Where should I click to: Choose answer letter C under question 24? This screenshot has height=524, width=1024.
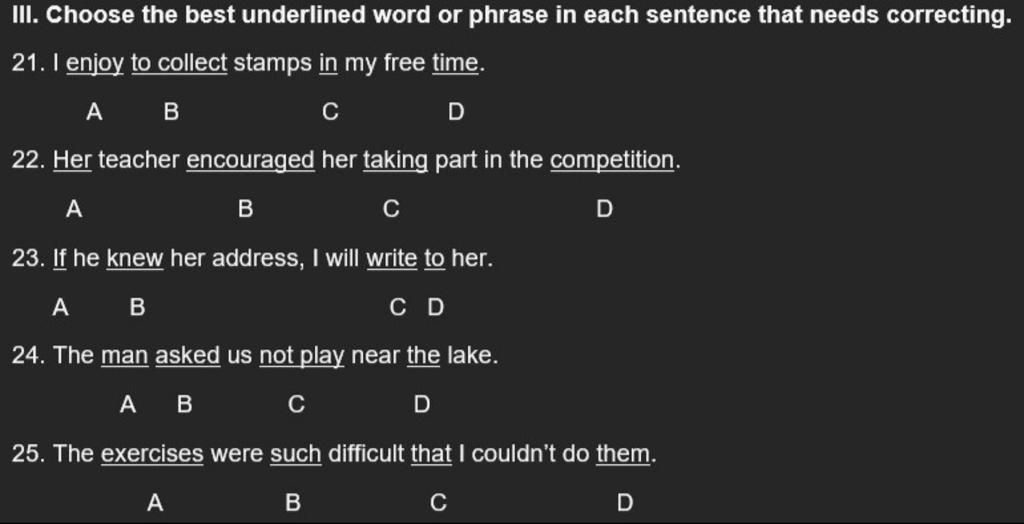[296, 405]
